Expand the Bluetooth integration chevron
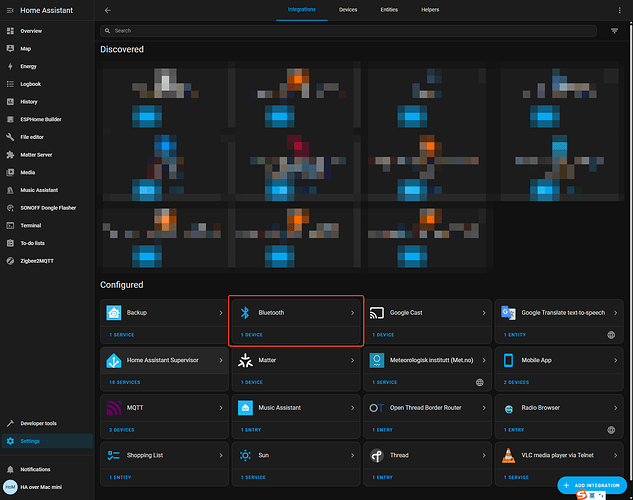 coord(352,313)
